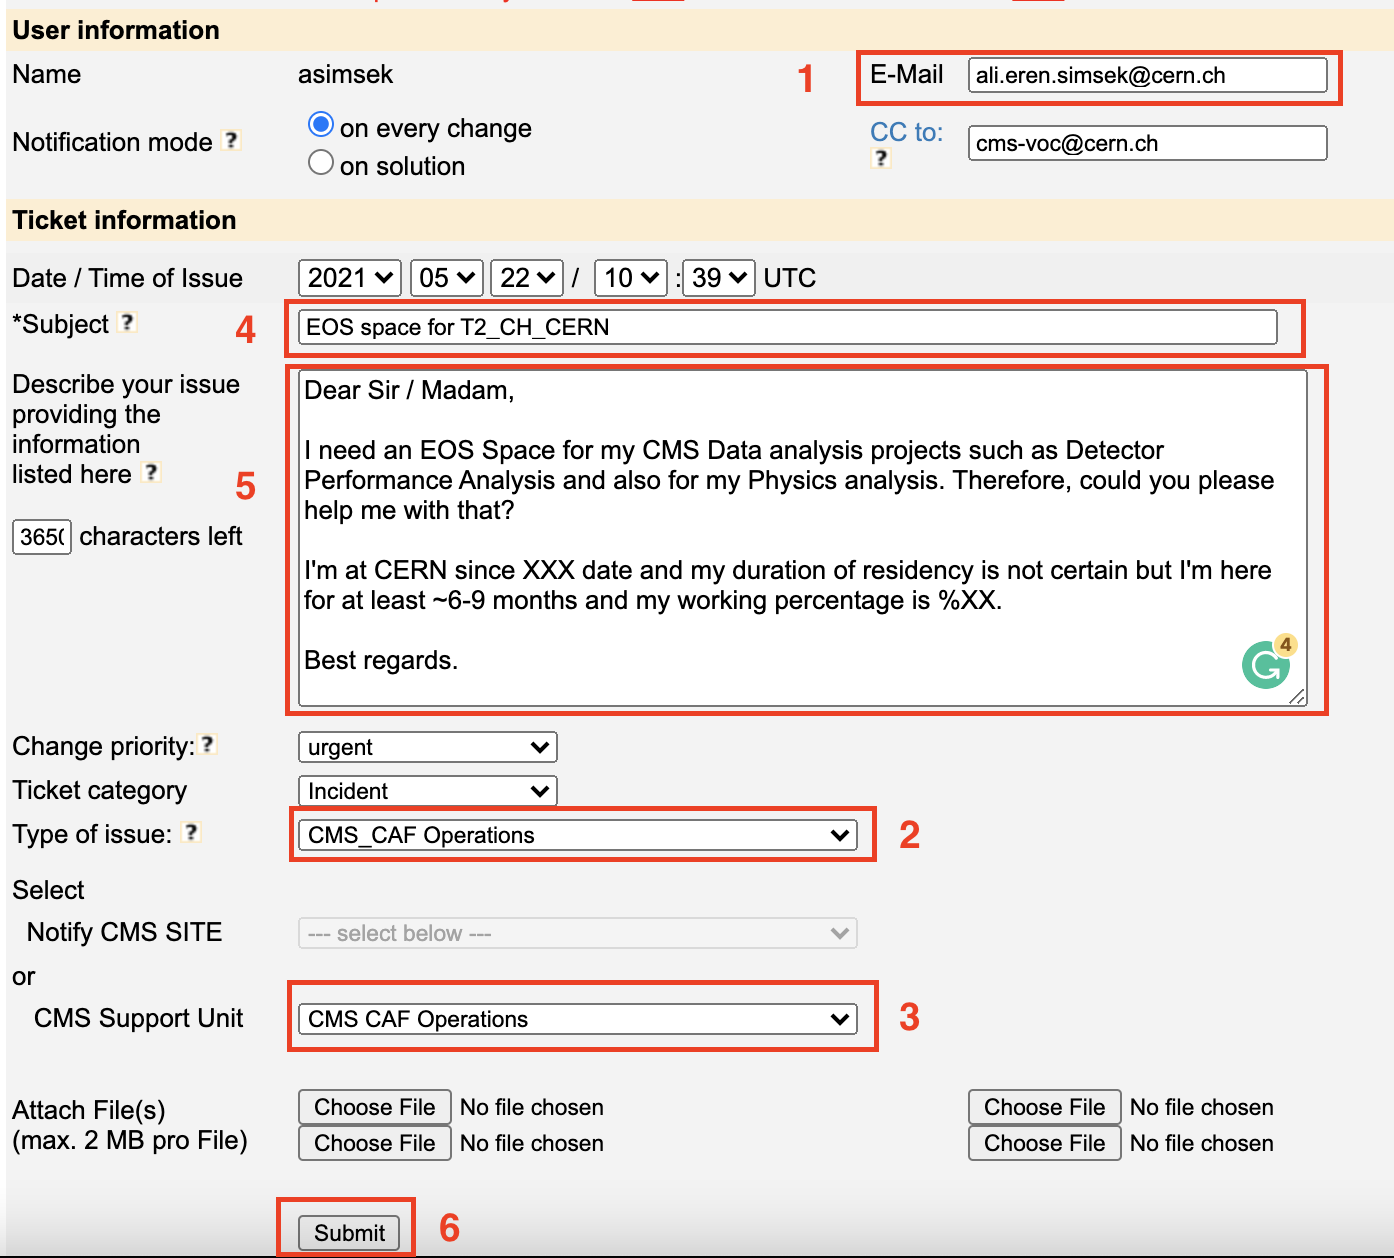
Task: Click the 'CC to:' link
Action: pos(907,132)
